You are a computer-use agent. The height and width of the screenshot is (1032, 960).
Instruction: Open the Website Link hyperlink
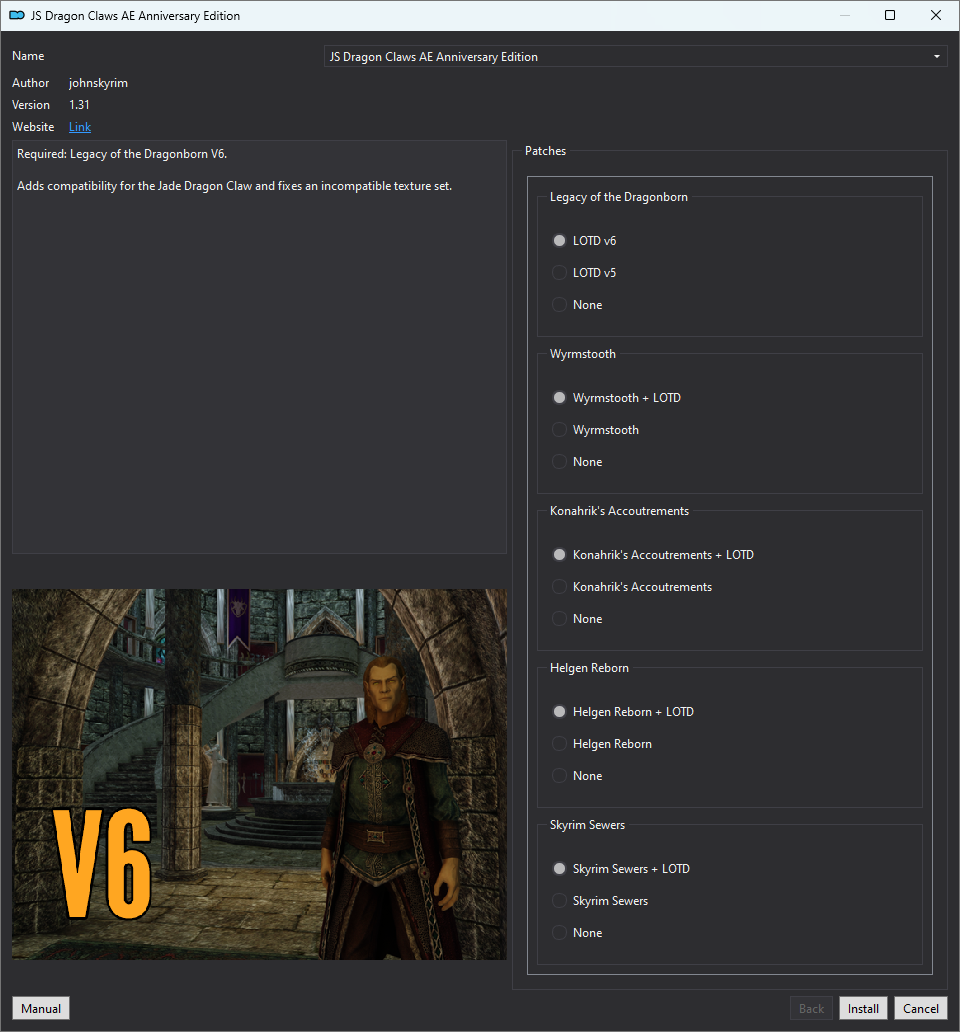(80, 127)
